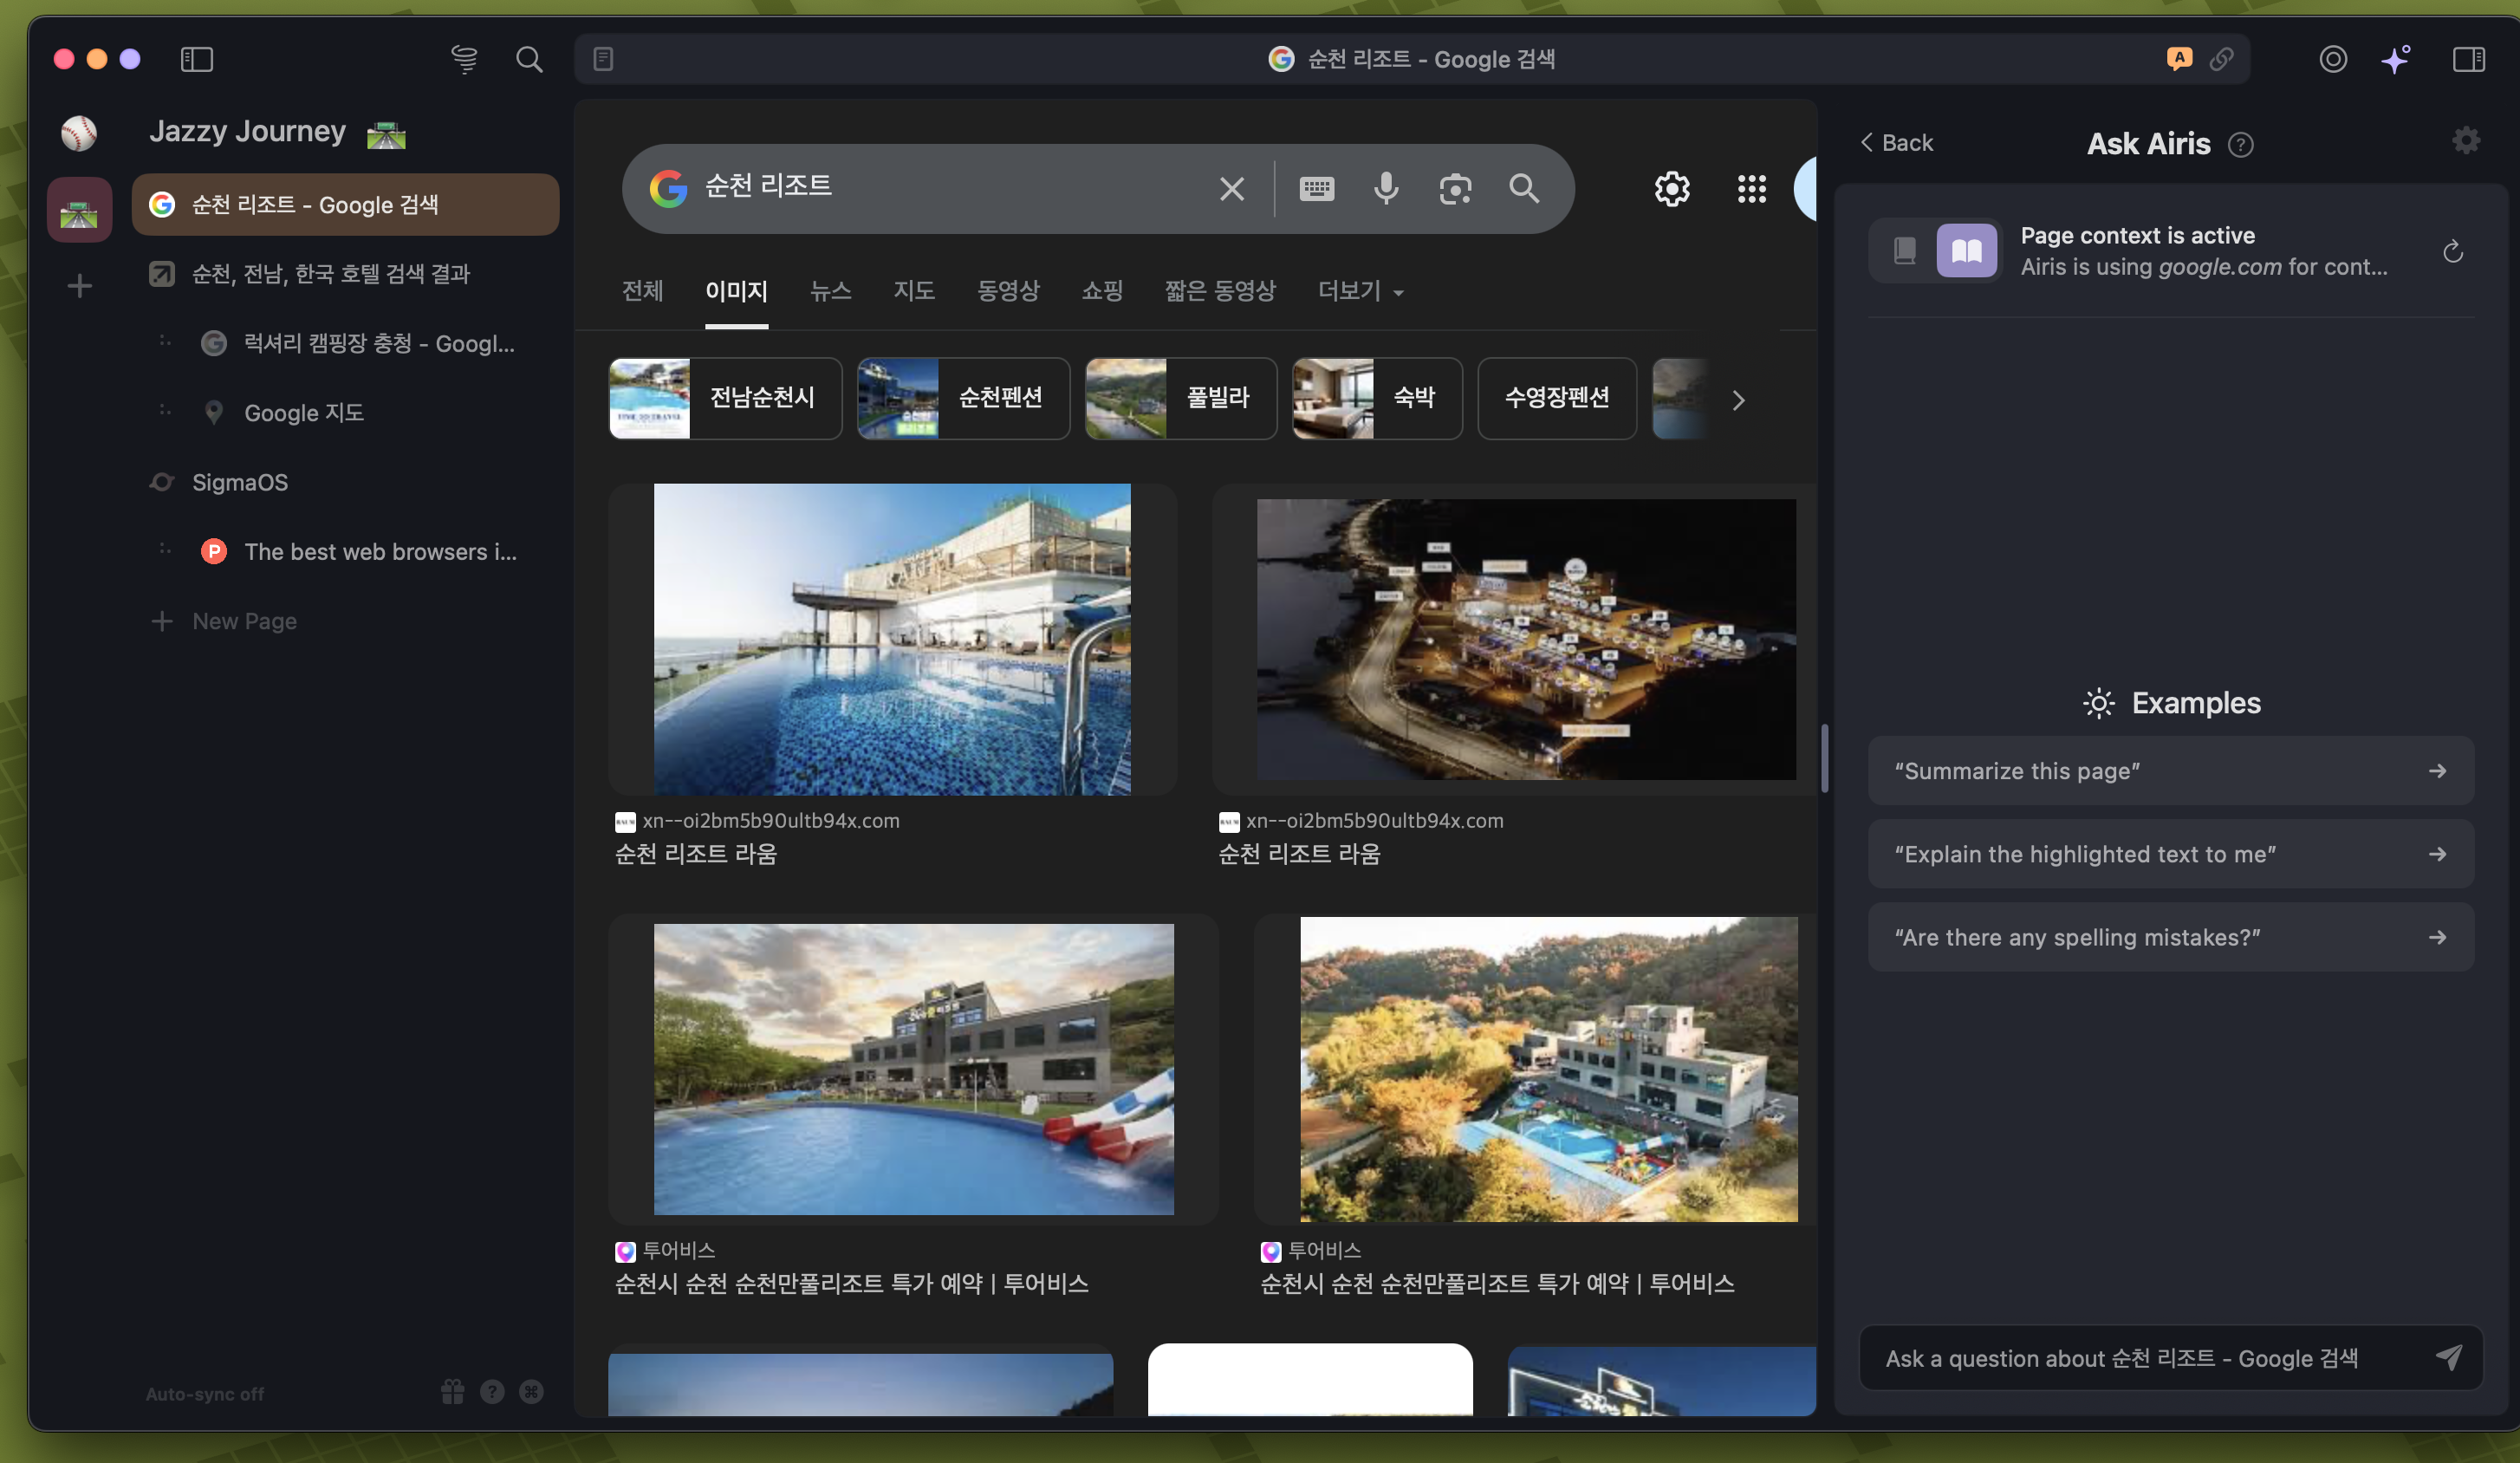Open Google apps grid icon
Viewport: 2520px width, 1463px height.
[x=1751, y=188]
